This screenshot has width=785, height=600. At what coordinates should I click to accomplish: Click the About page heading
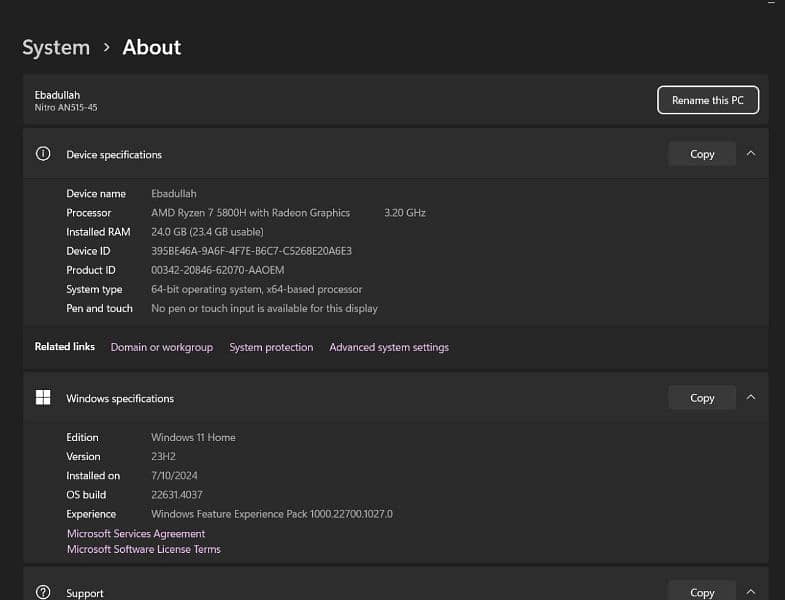pyautogui.click(x=152, y=47)
